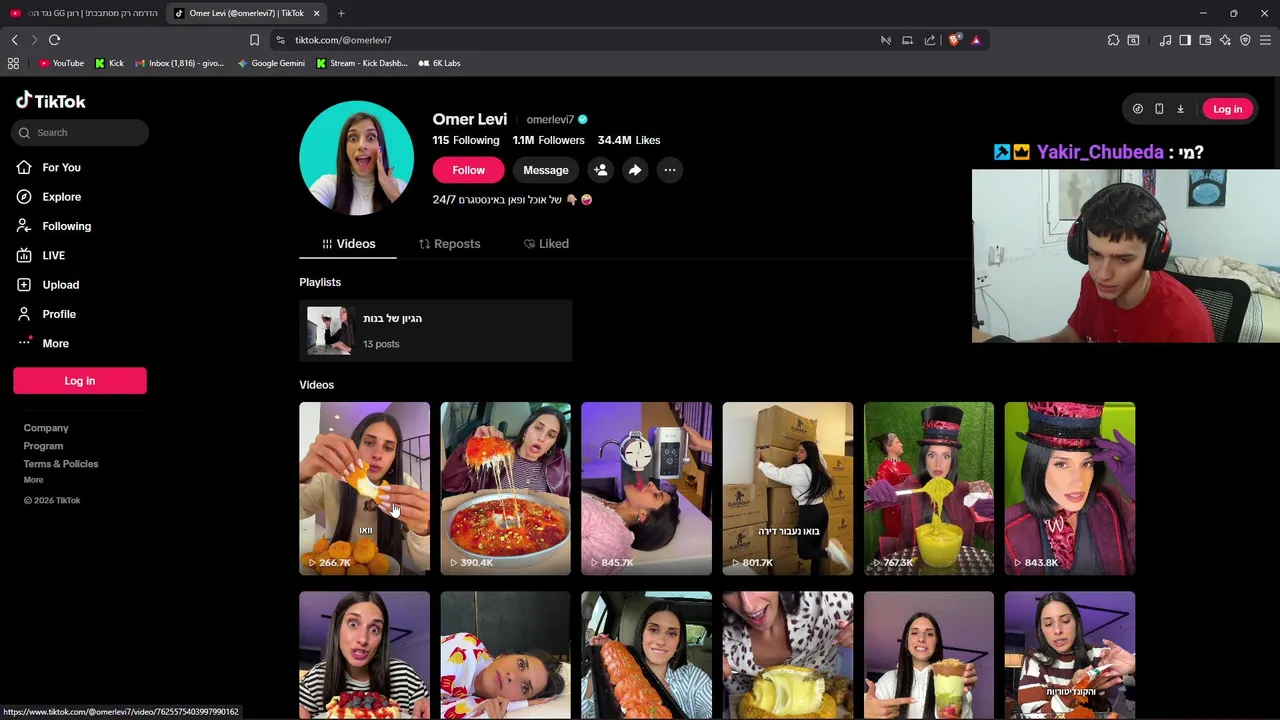
Task: Click the sidebar Log in button
Action: click(x=80, y=380)
